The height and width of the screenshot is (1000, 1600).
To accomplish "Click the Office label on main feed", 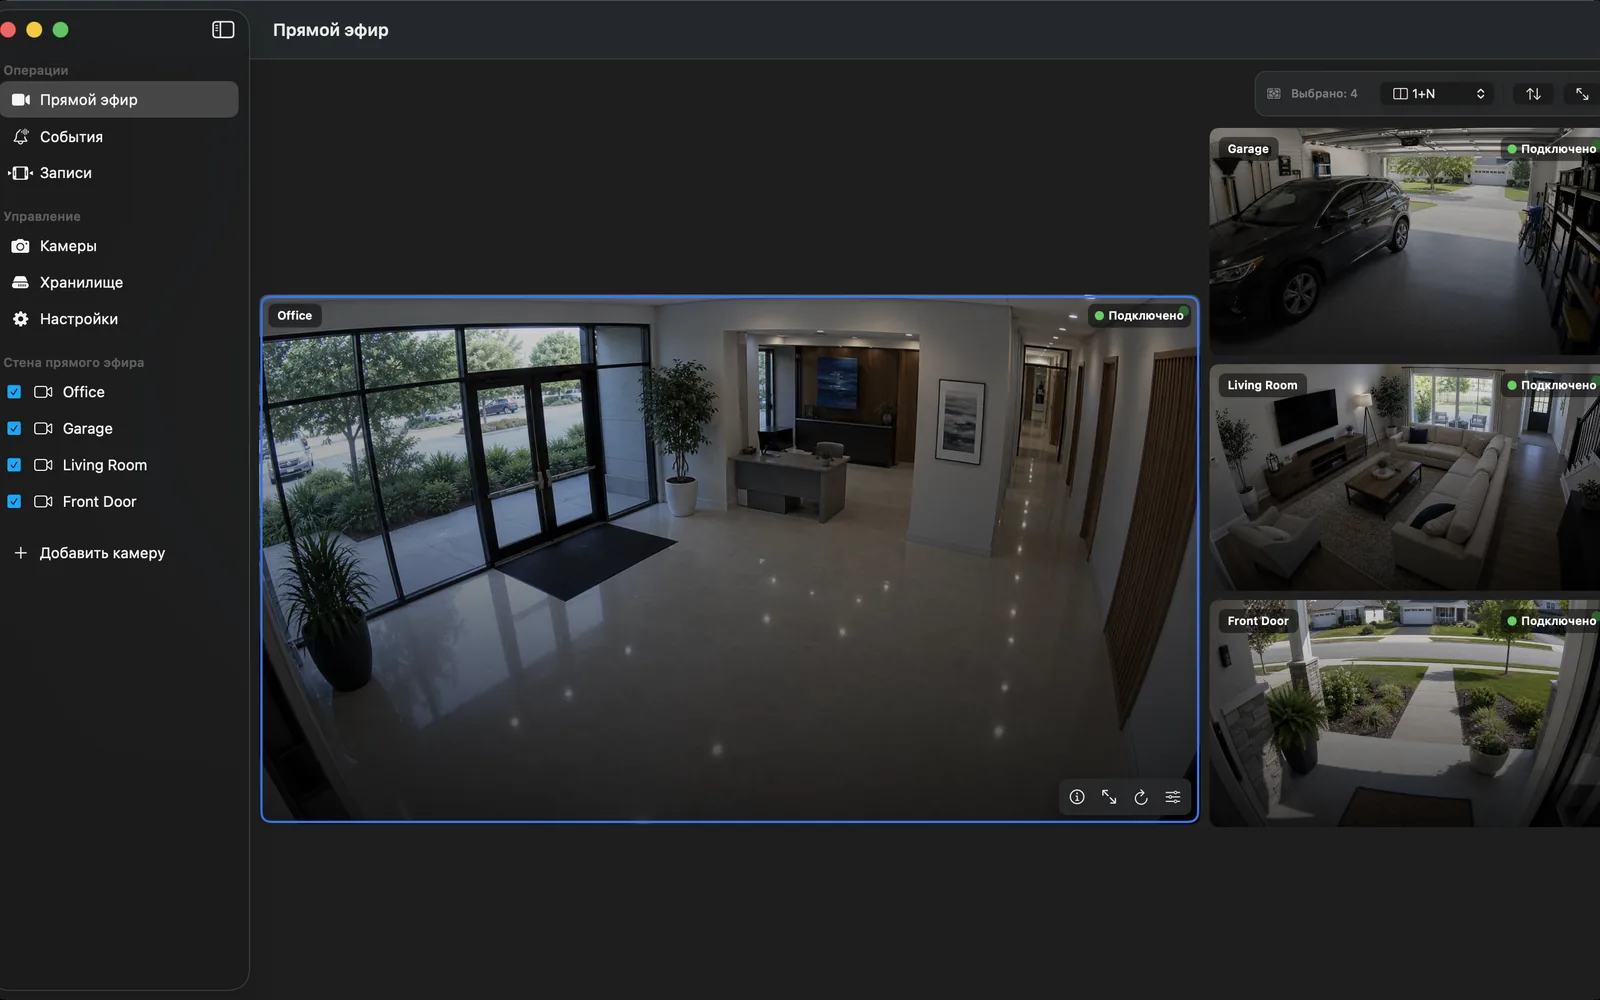I will click(294, 315).
